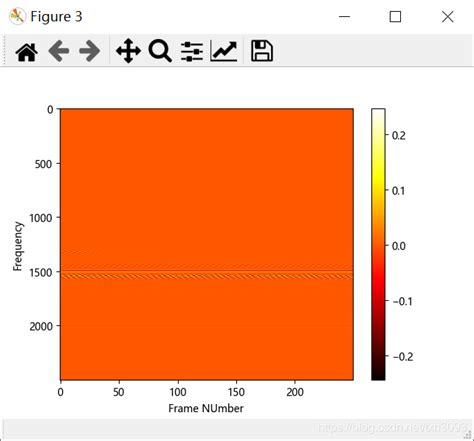Toggle the Pan axes tool
Image resolution: width=474 pixels, height=441 pixels.
pos(128,51)
